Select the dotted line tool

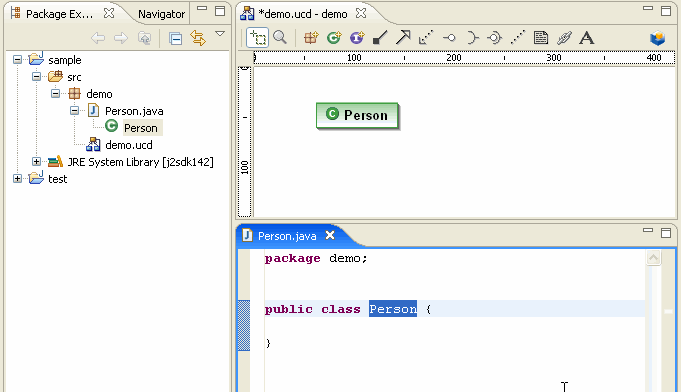(x=518, y=38)
